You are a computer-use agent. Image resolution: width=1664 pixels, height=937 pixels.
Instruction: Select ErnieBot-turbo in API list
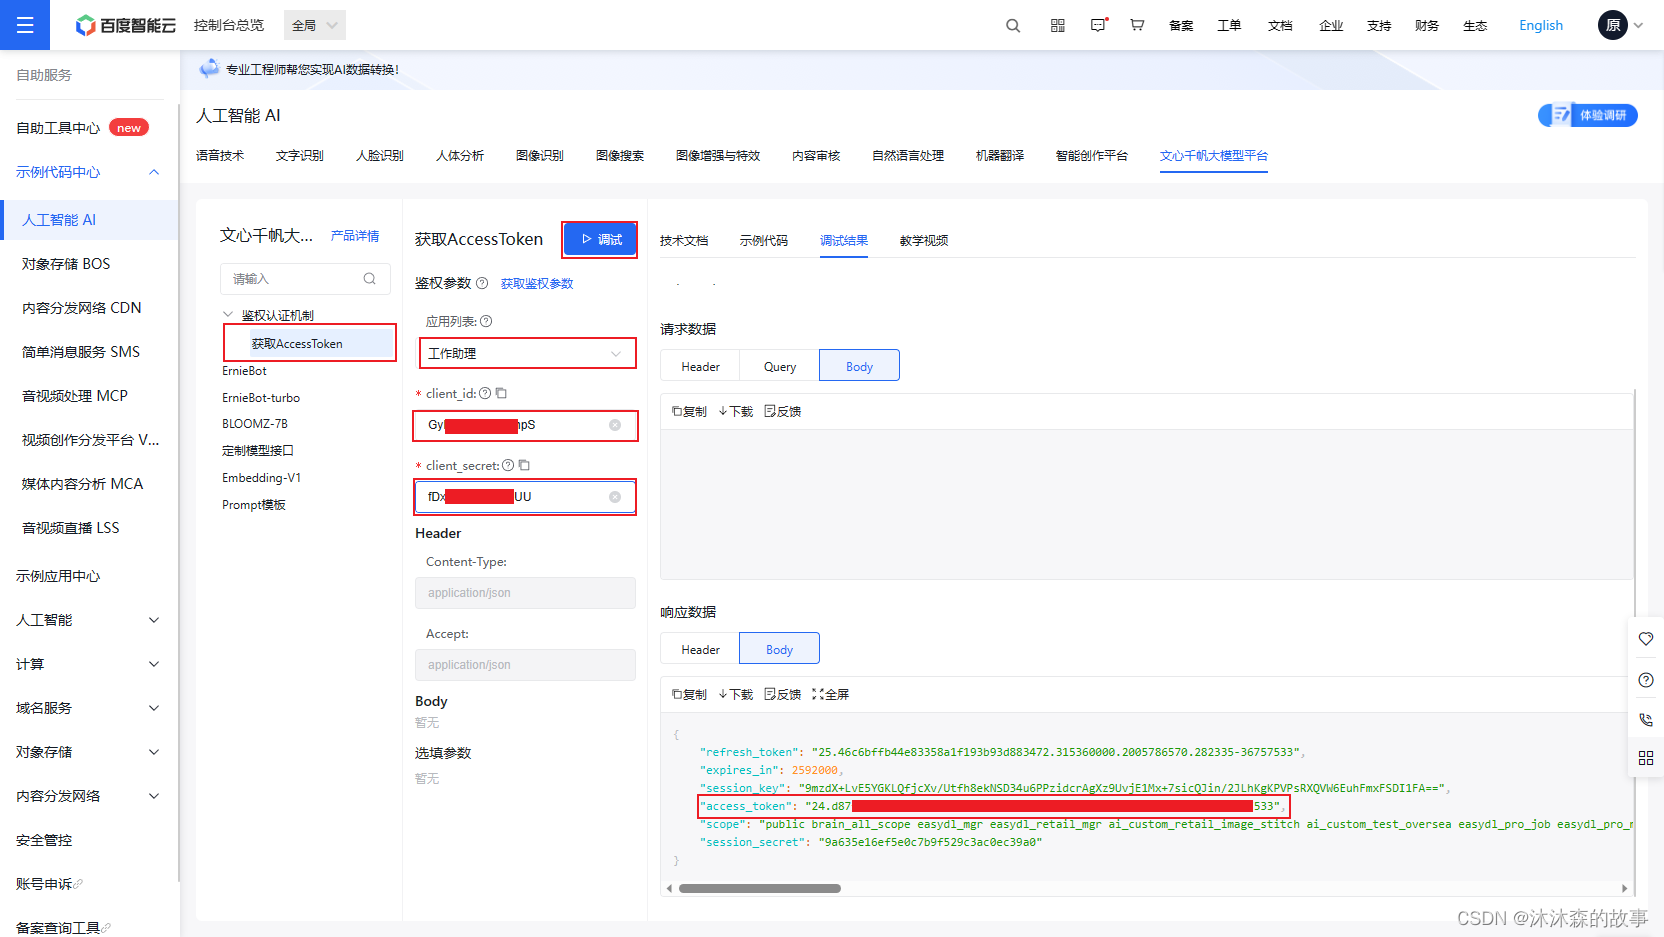coord(261,397)
